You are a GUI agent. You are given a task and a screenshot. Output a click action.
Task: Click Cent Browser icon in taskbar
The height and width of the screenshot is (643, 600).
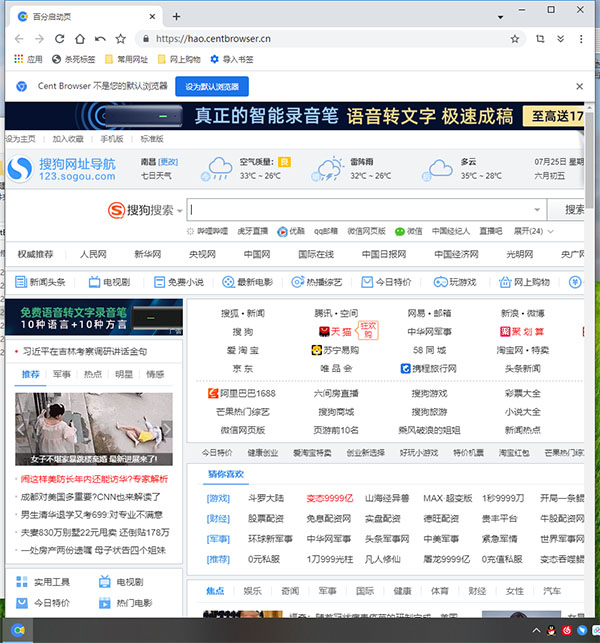(18, 630)
